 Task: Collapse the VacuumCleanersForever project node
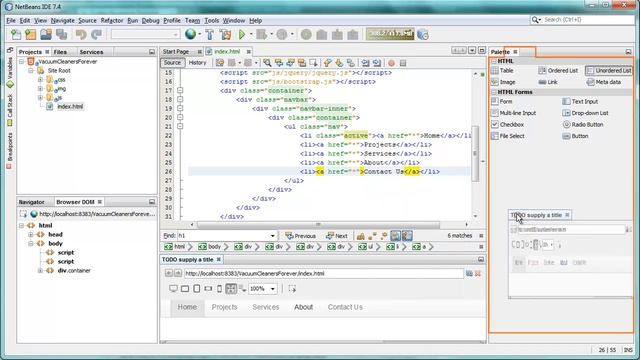(22, 62)
